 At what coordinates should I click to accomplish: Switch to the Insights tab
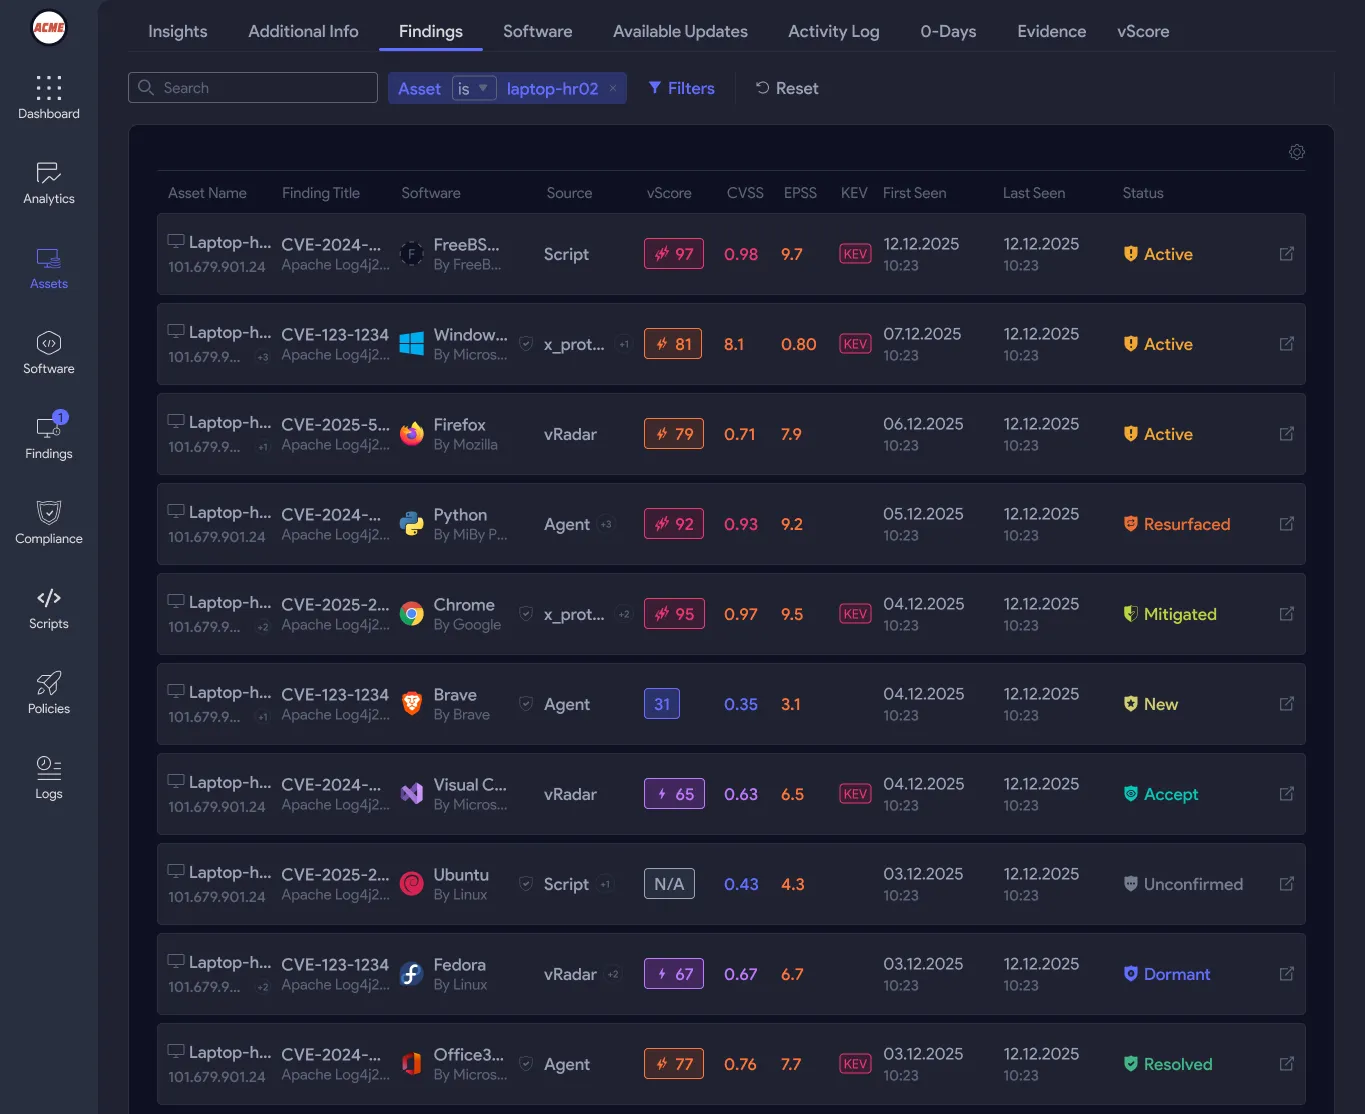point(178,31)
